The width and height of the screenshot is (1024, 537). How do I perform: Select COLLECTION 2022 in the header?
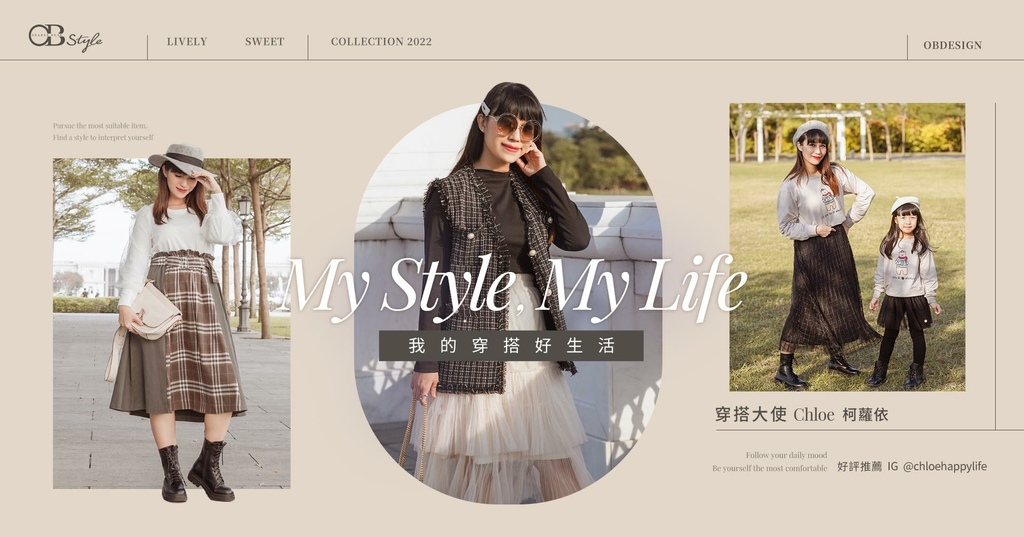pos(381,42)
